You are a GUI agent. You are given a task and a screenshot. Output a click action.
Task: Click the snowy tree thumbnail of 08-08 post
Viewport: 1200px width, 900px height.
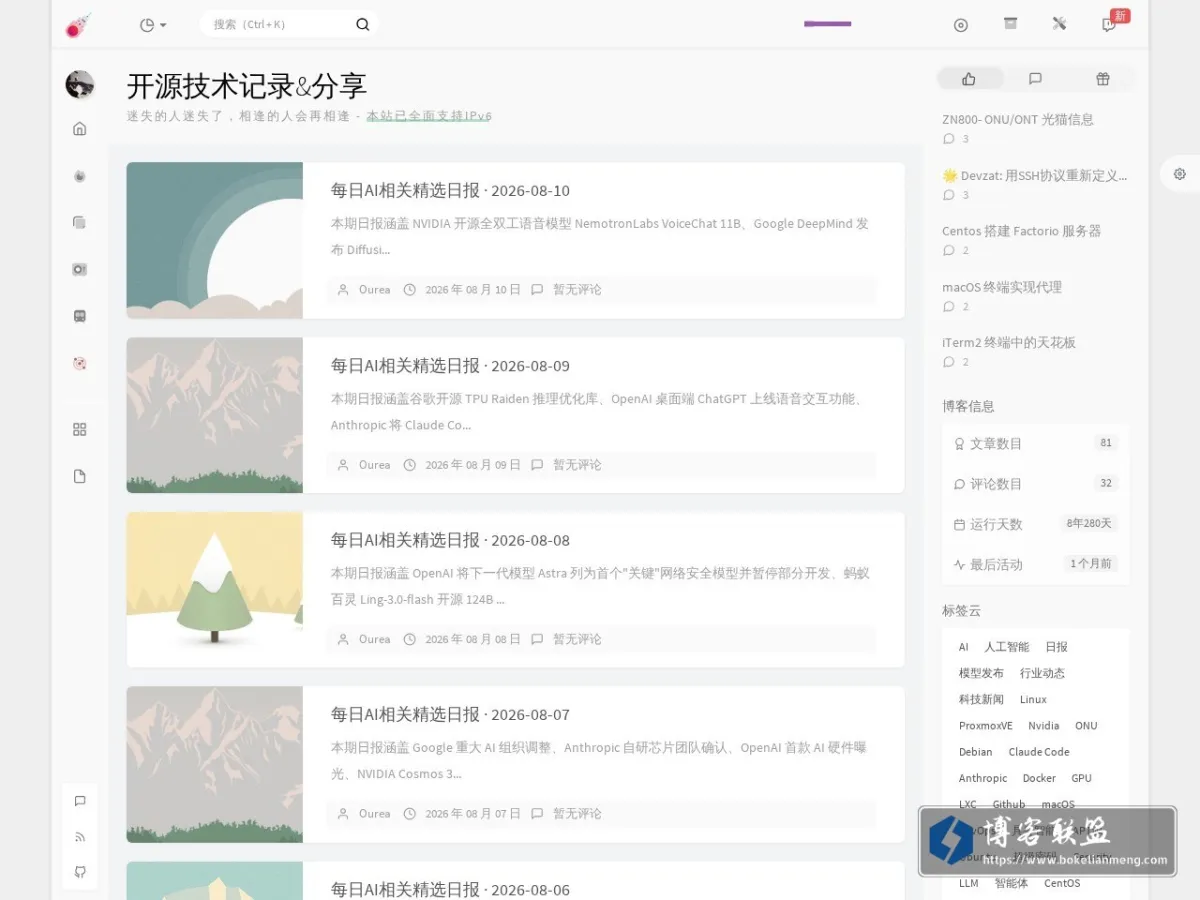[x=215, y=590]
